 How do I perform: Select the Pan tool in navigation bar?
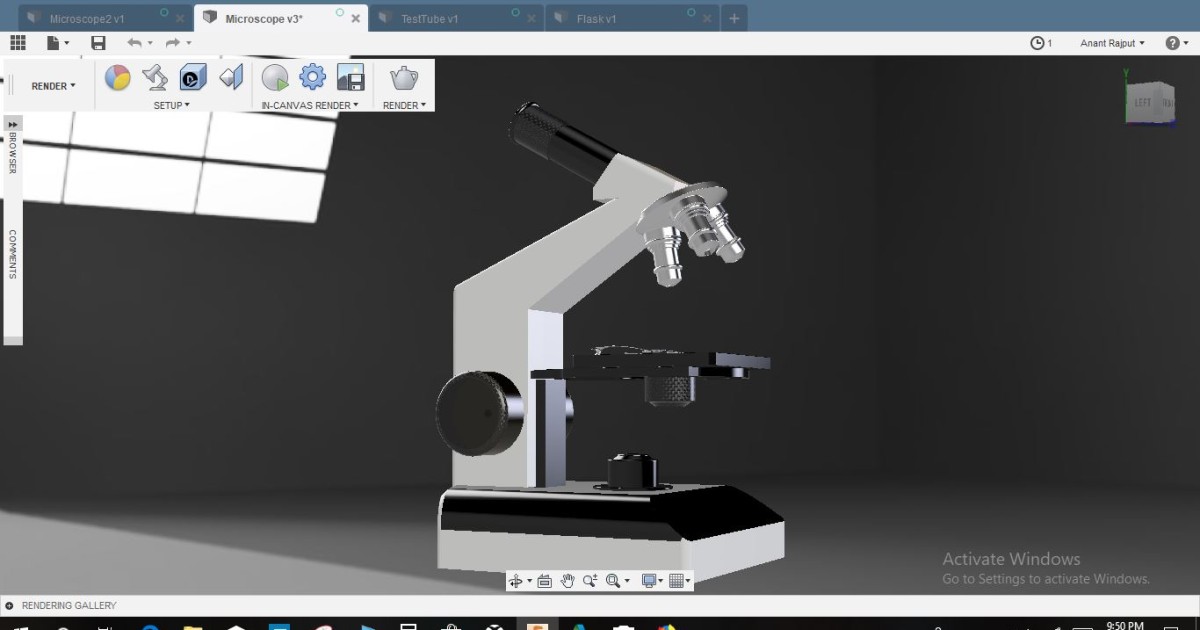[x=567, y=580]
